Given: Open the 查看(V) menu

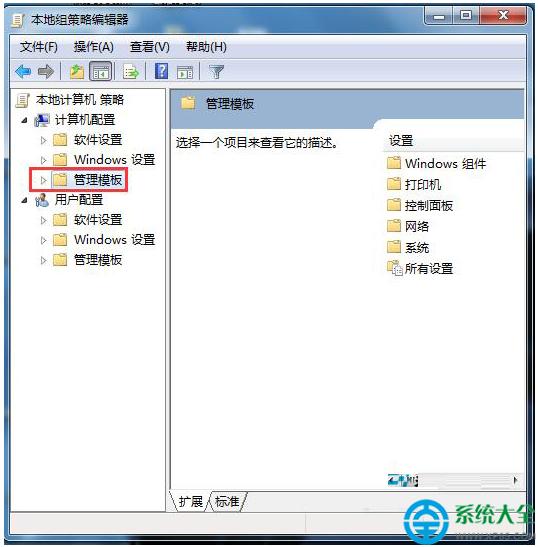Looking at the screenshot, I should [x=150, y=47].
